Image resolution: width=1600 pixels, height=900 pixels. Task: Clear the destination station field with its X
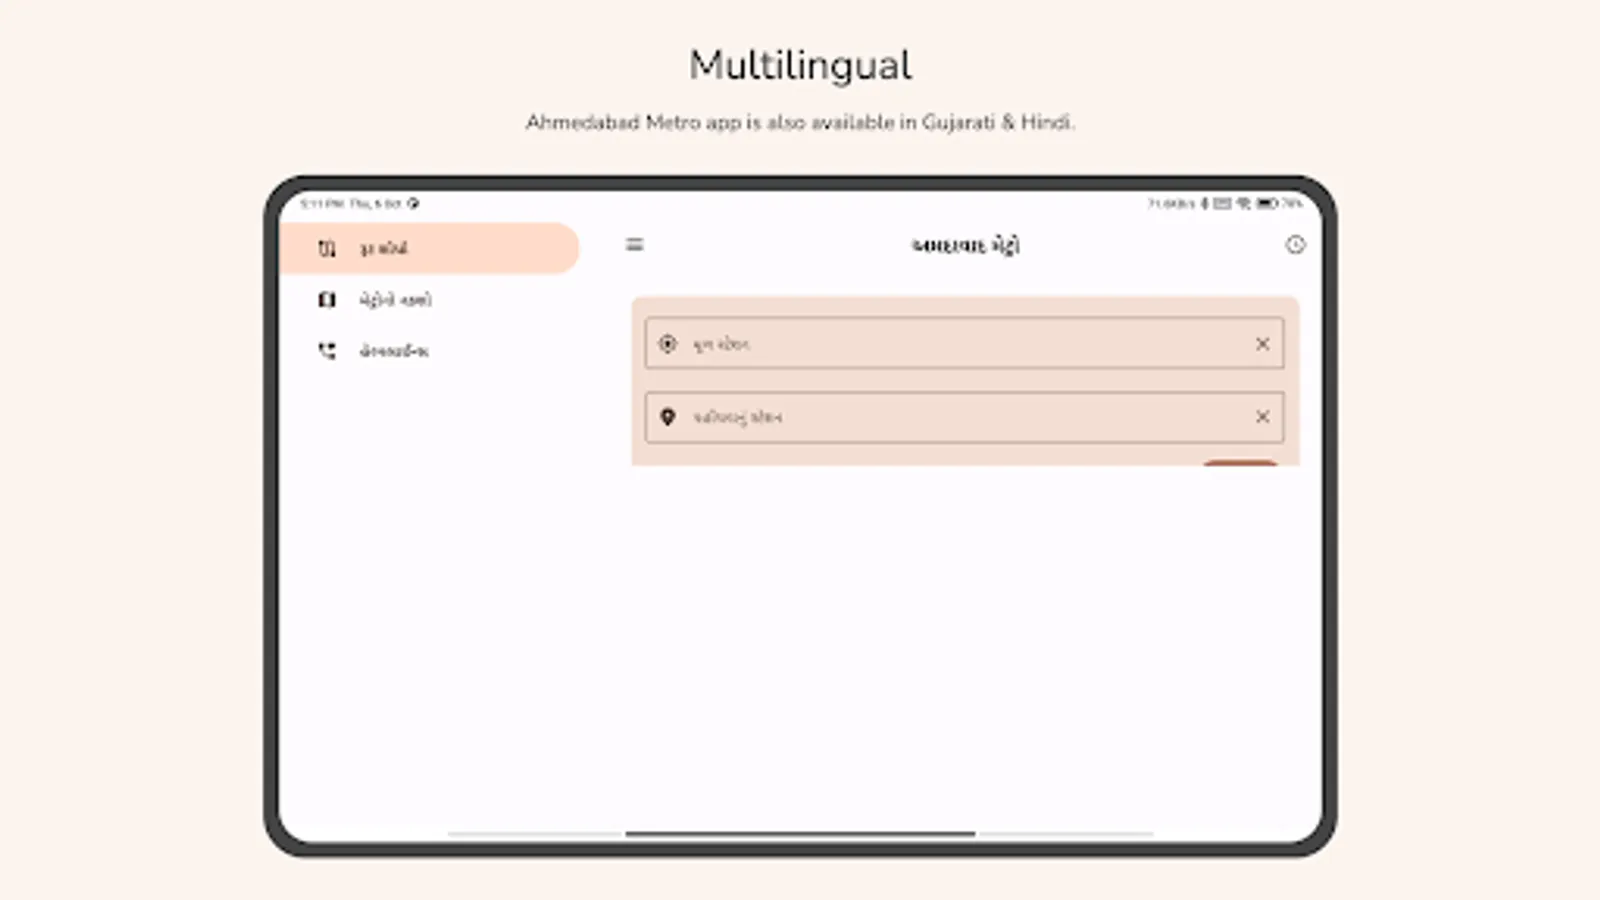1262,417
